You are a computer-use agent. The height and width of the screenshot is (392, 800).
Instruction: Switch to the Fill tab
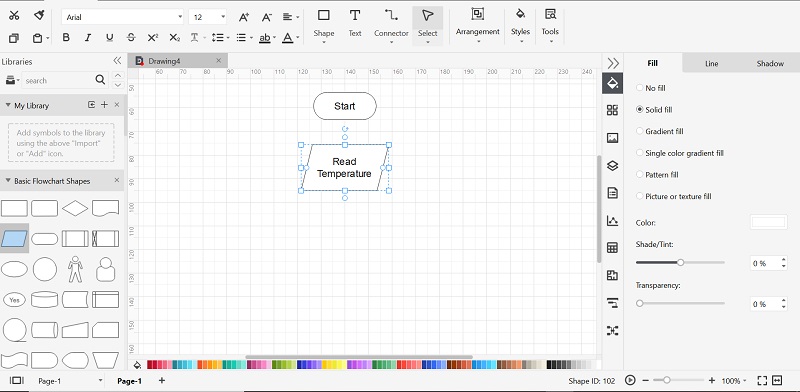[653, 63]
